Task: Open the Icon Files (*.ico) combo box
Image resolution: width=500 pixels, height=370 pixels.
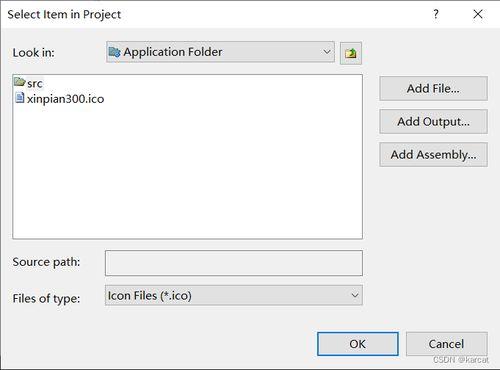Action: pyautogui.click(x=234, y=295)
